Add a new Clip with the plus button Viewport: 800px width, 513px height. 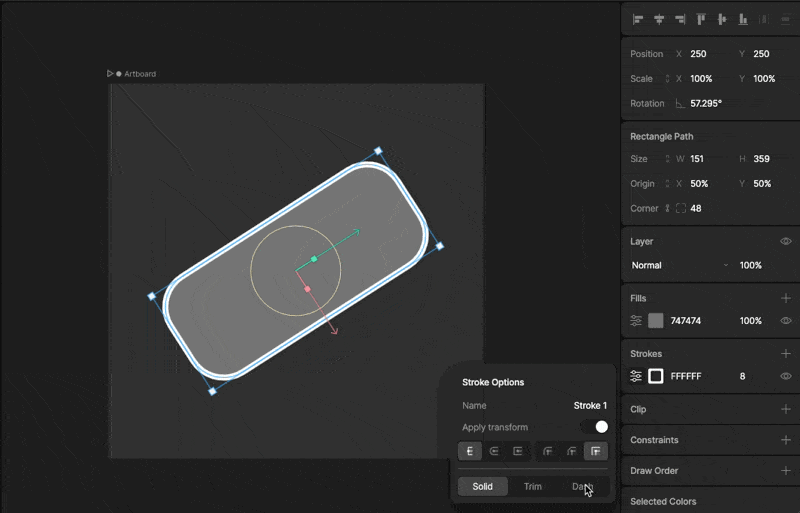(785, 409)
